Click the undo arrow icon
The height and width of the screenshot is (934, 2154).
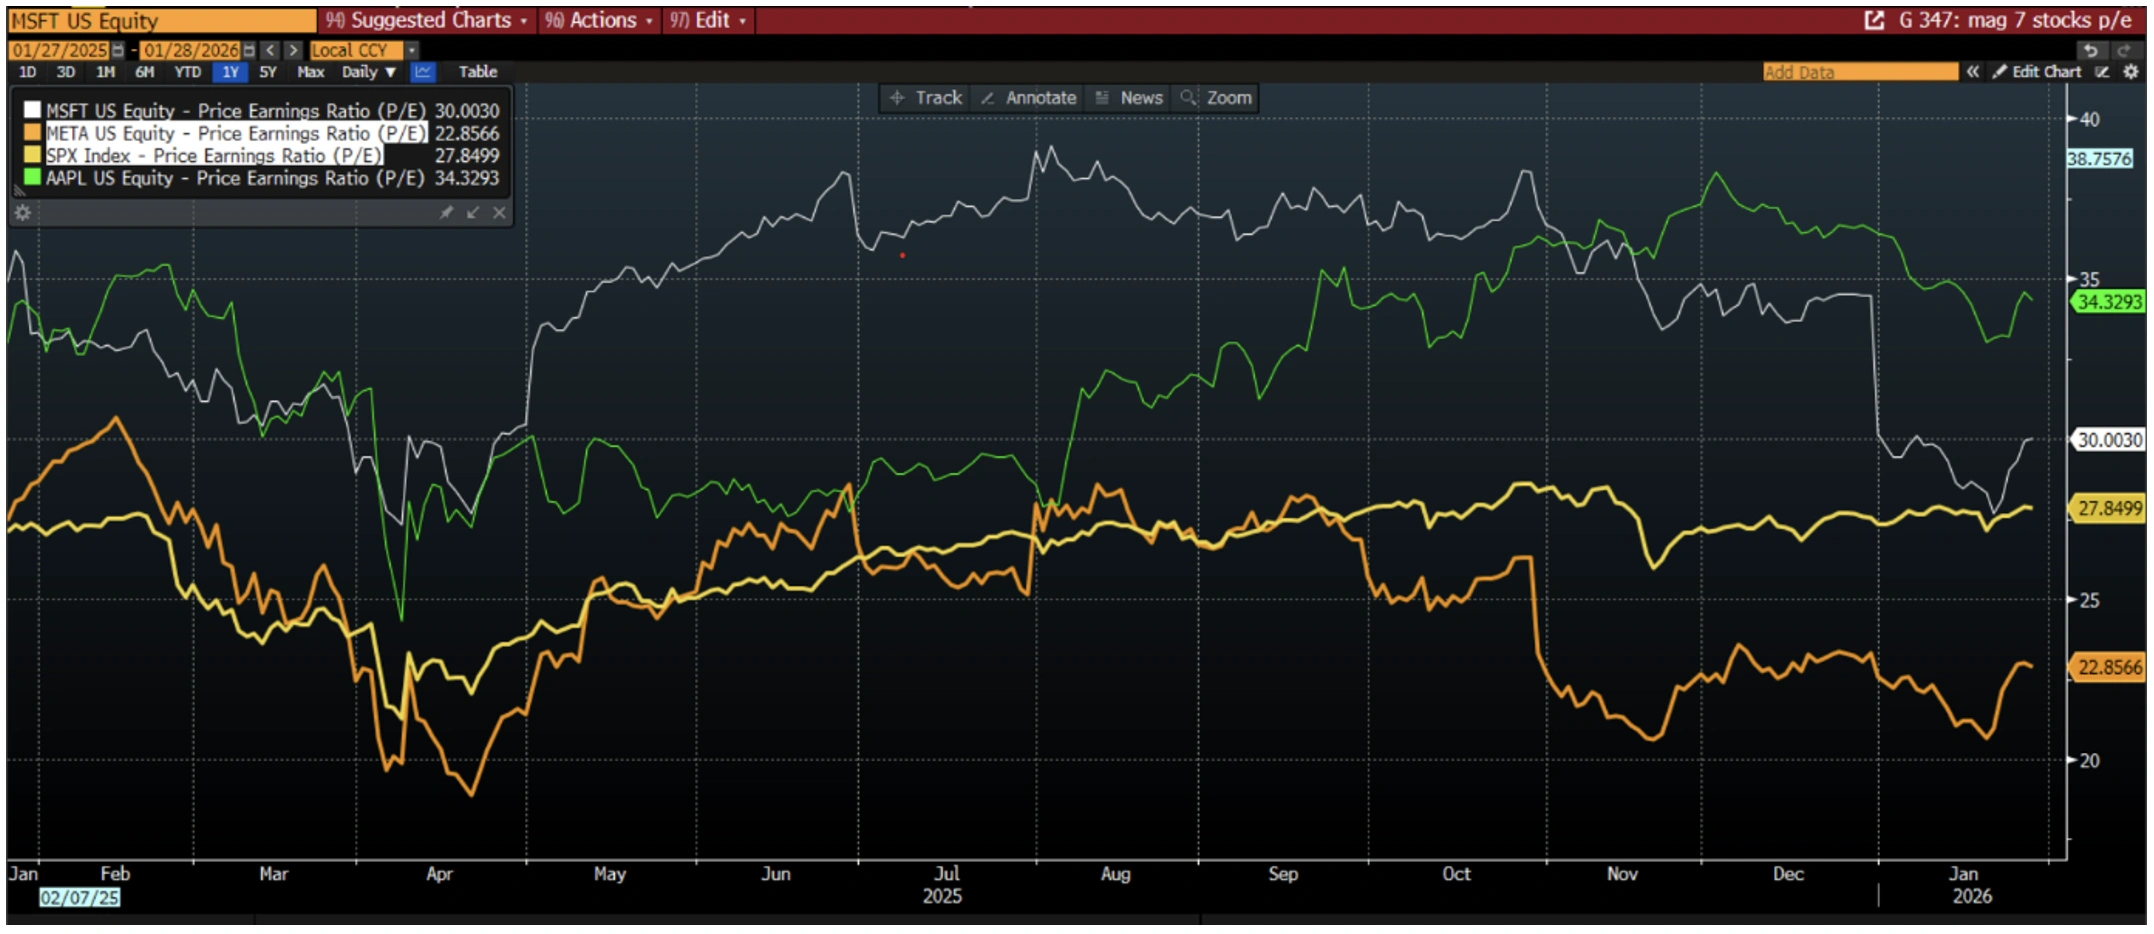pos(2090,50)
